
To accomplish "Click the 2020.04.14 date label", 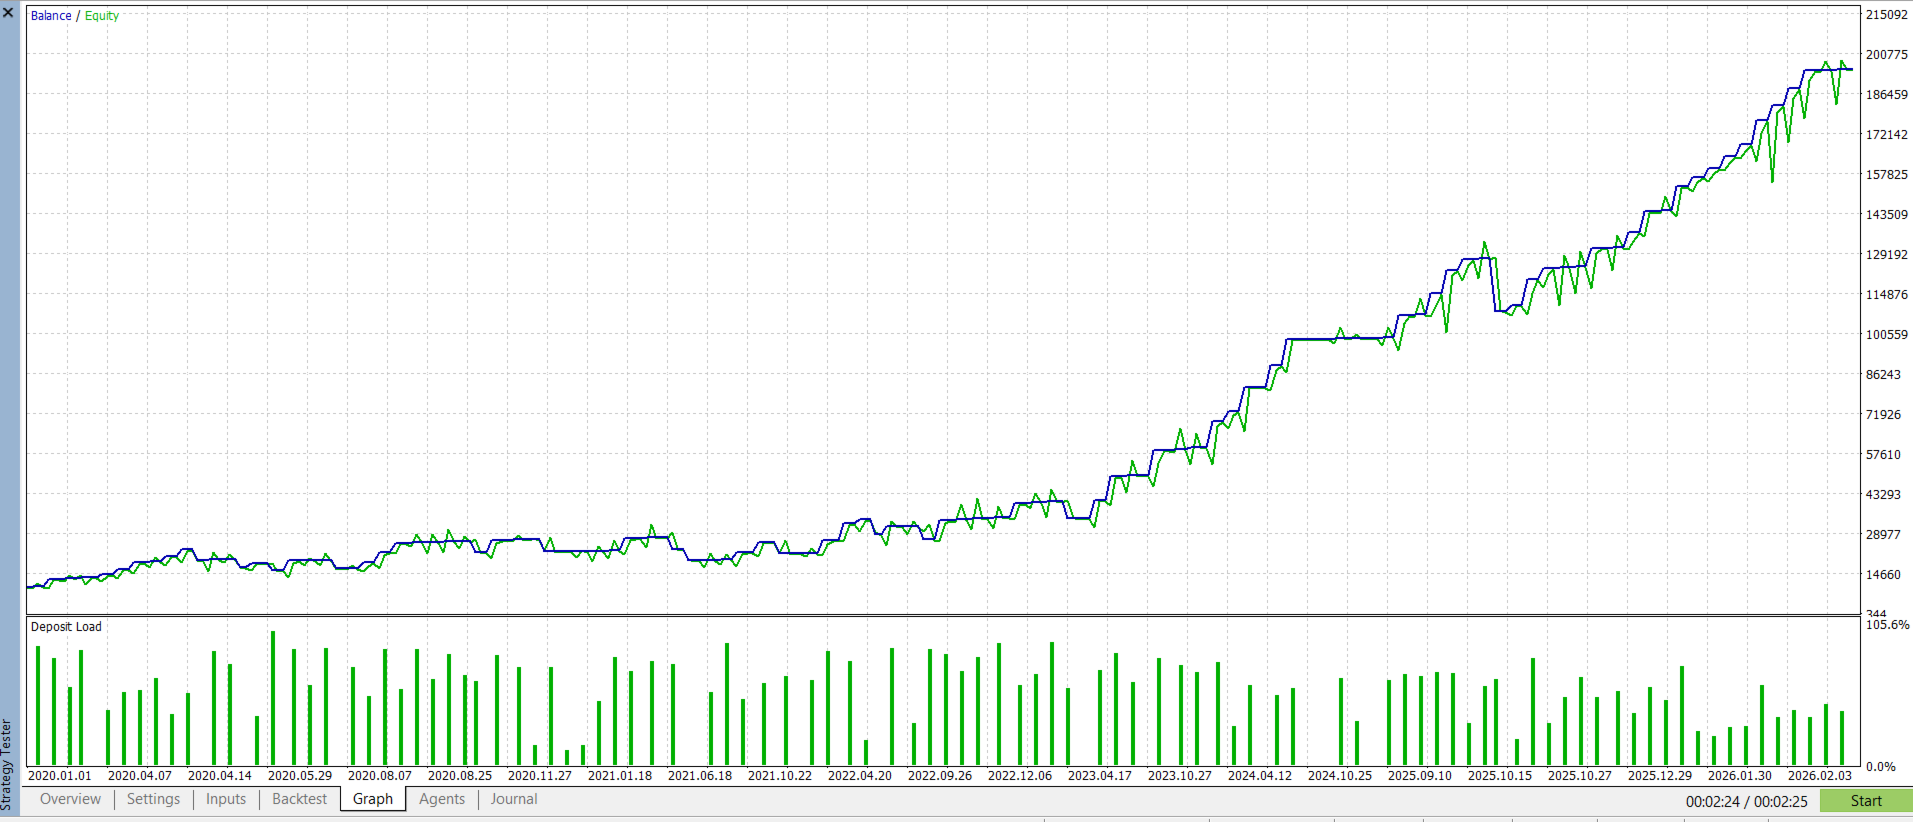I will coord(220,776).
